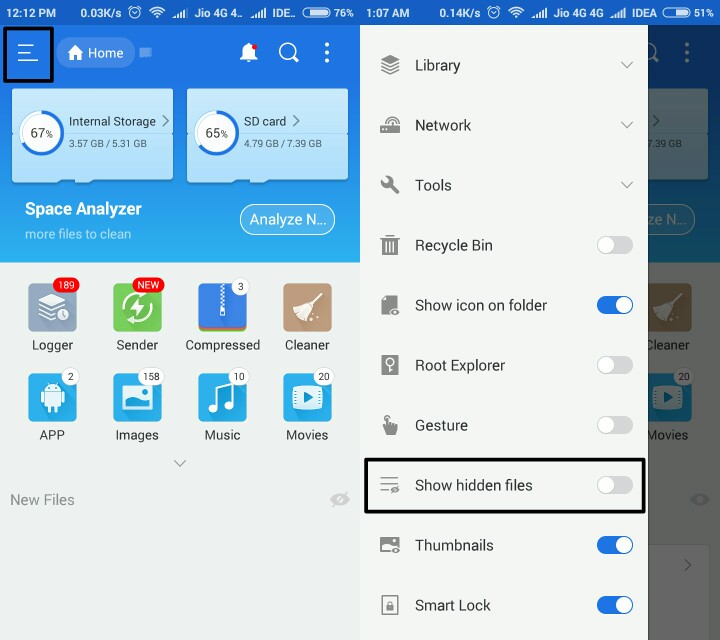Turn on the Root Explorer switch
This screenshot has width=720, height=640.
pyautogui.click(x=615, y=365)
